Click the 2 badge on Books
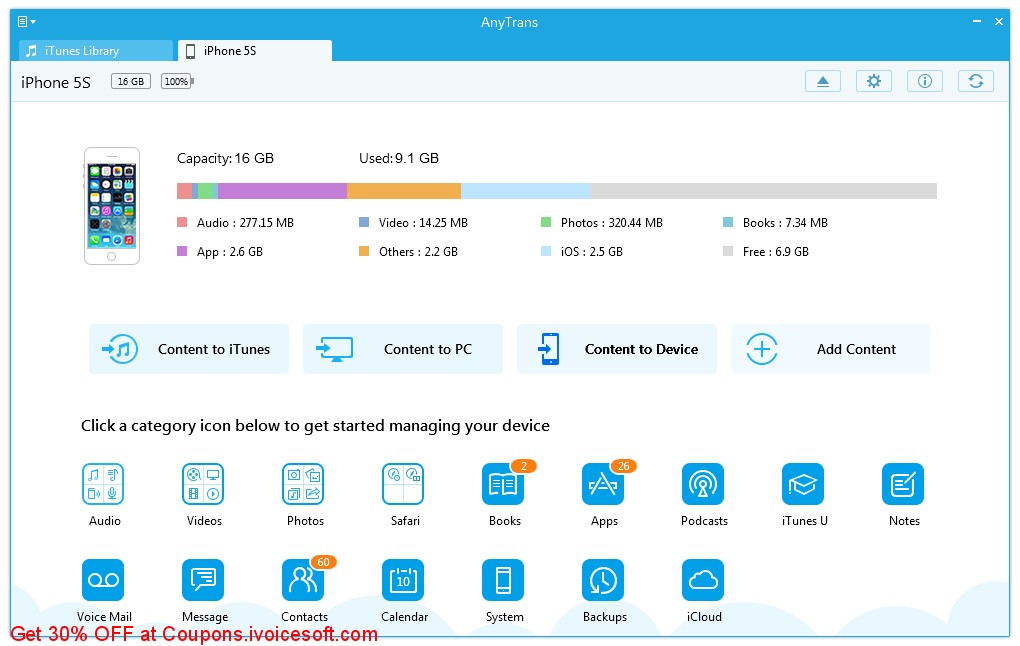The image size is (1020, 646). click(x=524, y=466)
